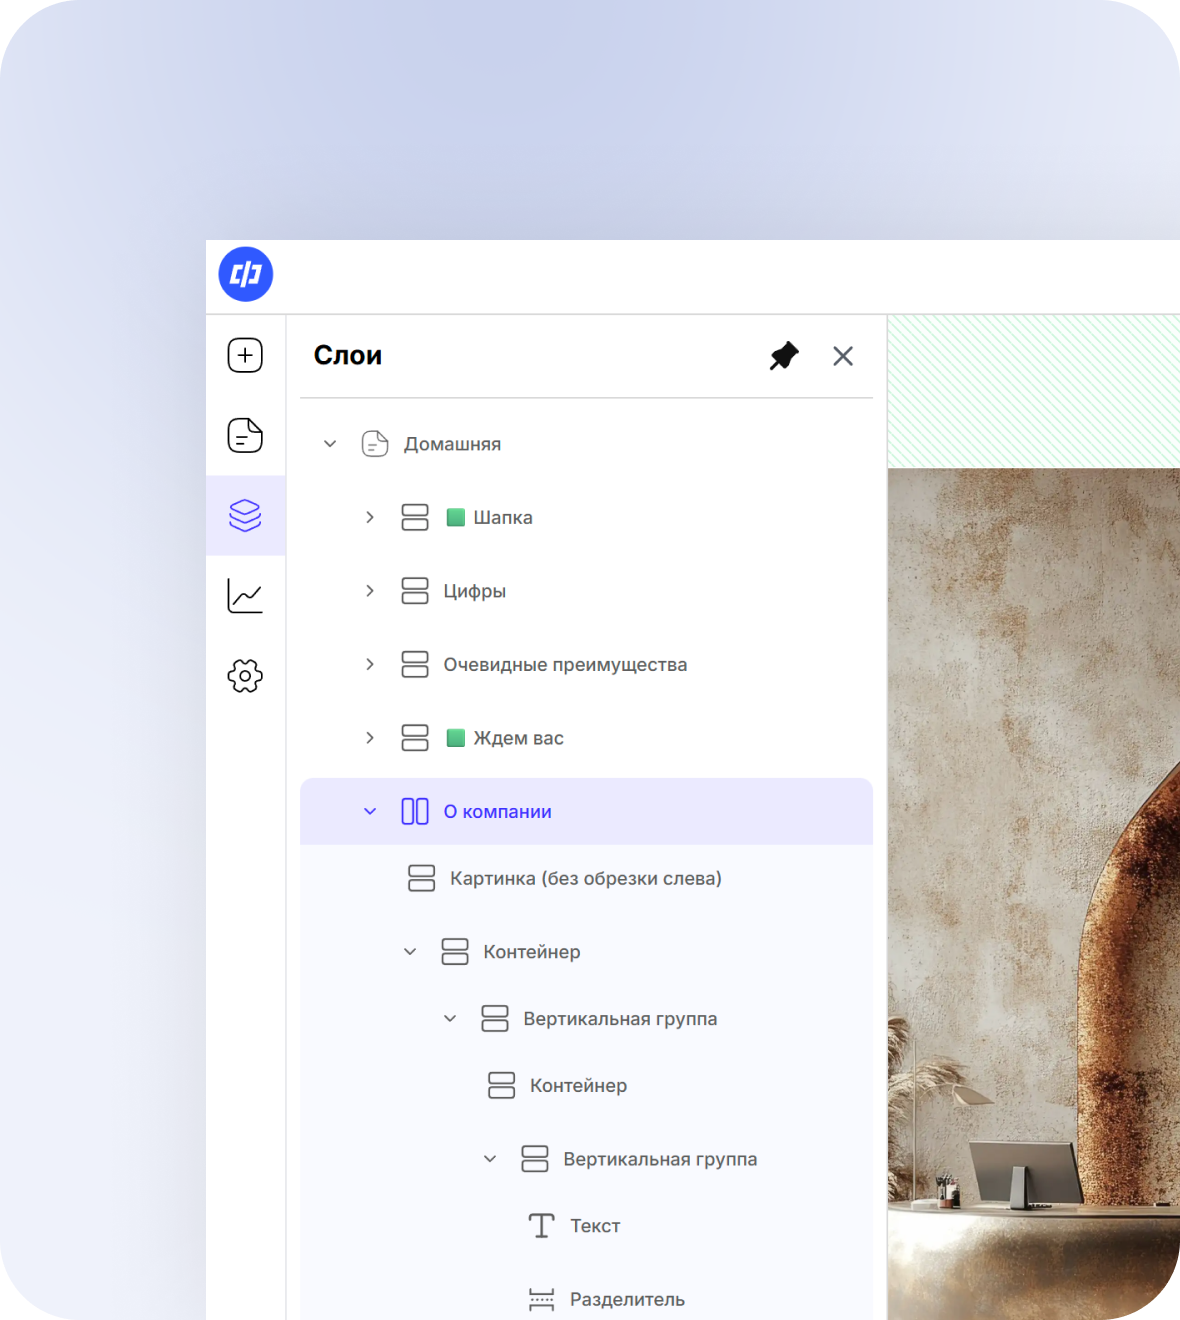1180x1320 pixels.
Task: Open the analytics chart icon
Action: [x=245, y=596]
